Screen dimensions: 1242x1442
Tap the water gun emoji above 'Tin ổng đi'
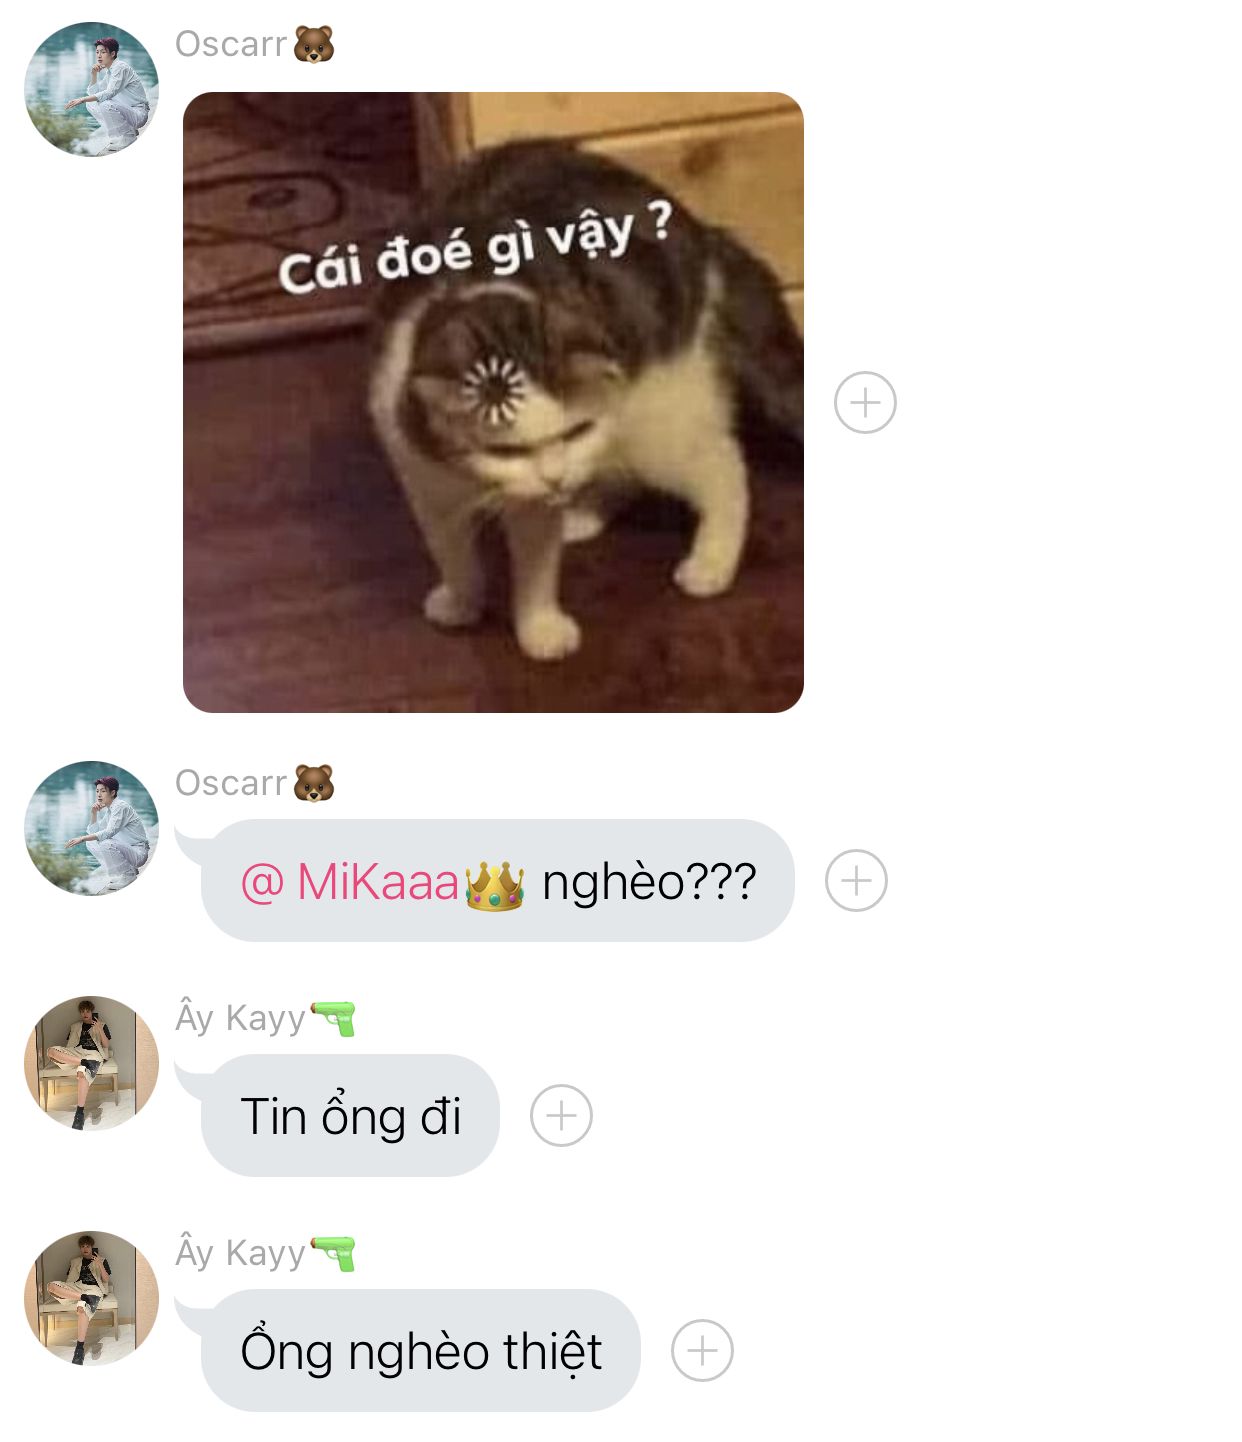333,1018
